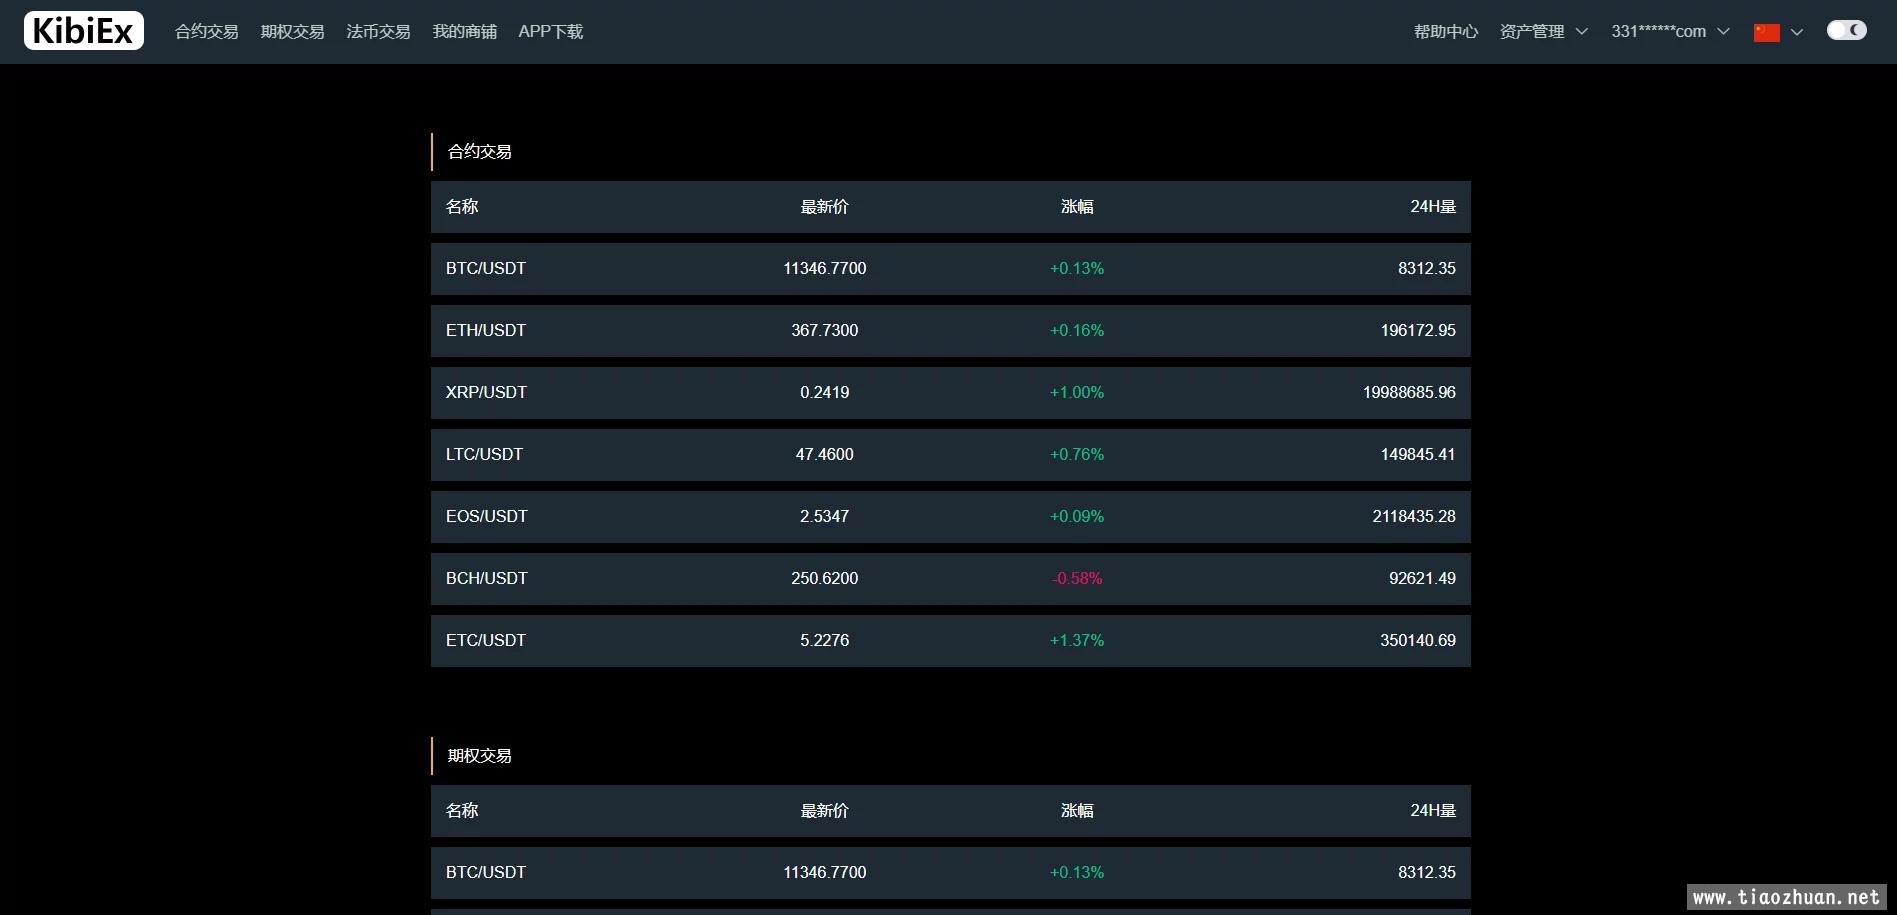Click the KibiEx logo

pyautogui.click(x=84, y=31)
